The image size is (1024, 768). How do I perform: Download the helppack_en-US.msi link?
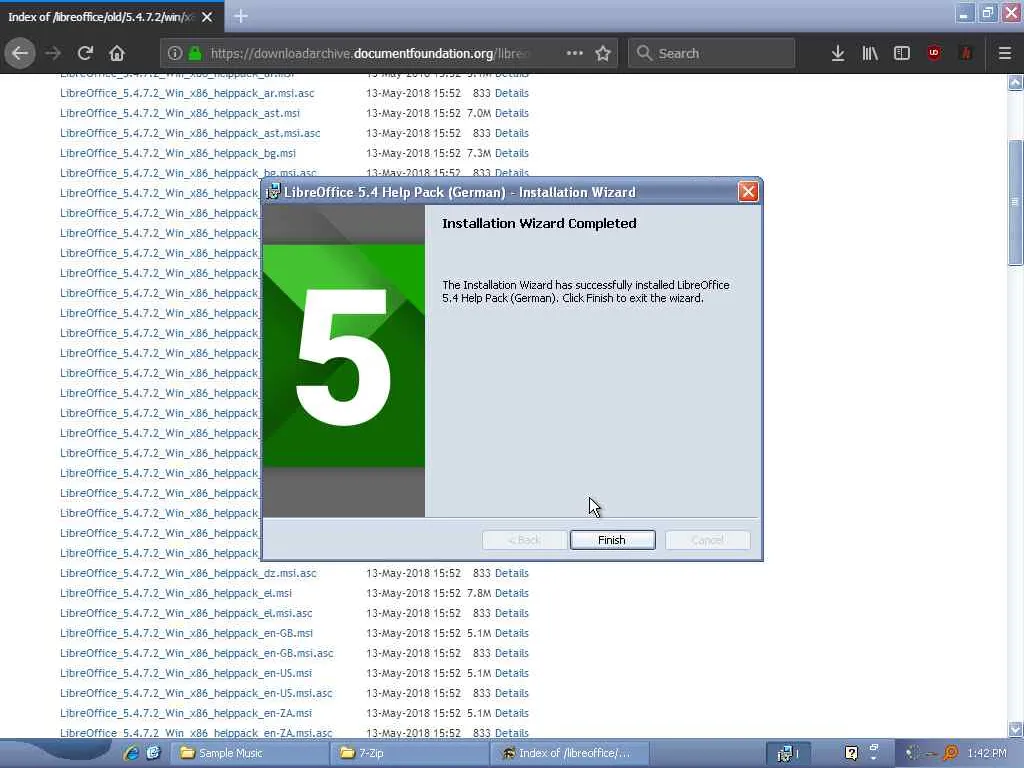(x=185, y=673)
